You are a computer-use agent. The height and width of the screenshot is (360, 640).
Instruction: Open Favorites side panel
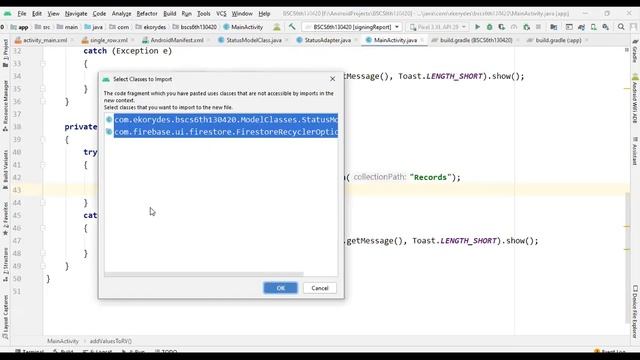click(5, 219)
